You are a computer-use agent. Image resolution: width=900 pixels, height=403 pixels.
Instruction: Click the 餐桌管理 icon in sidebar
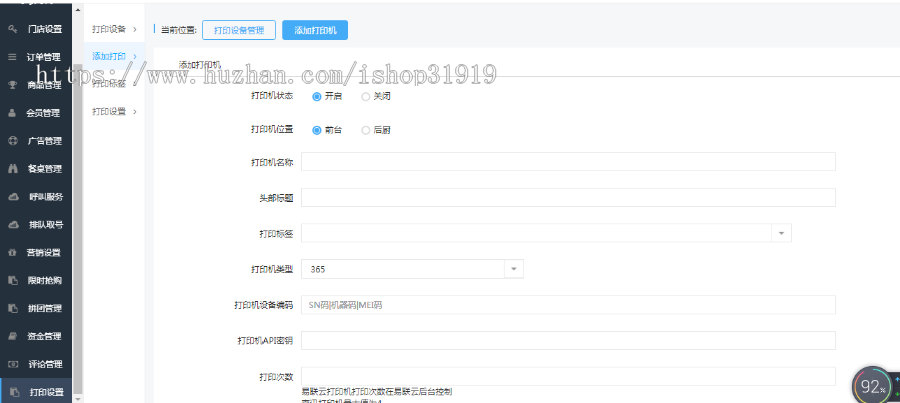tap(13, 169)
